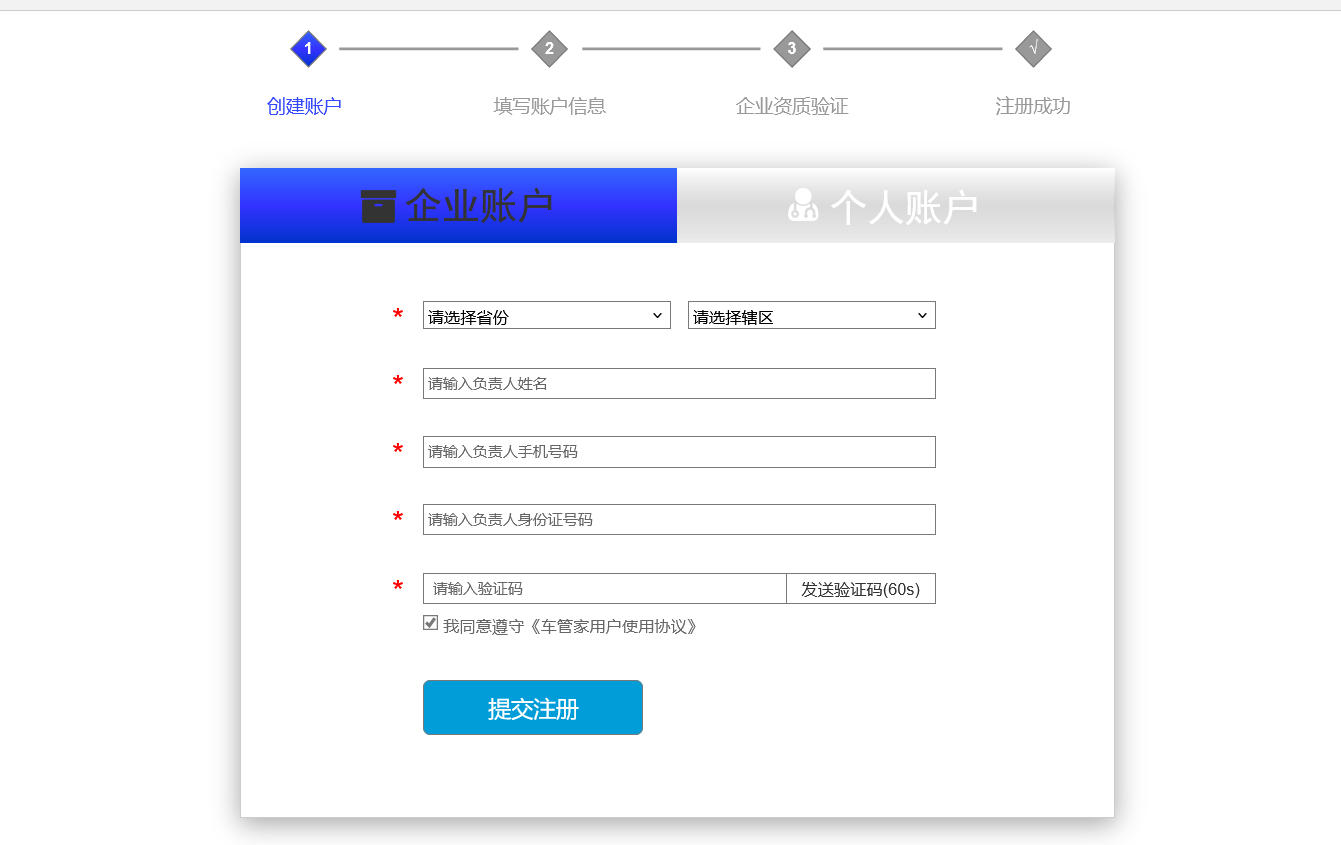Click the archive box icon on 企业账户 tab
The width and height of the screenshot is (1341, 845).
tap(378, 206)
